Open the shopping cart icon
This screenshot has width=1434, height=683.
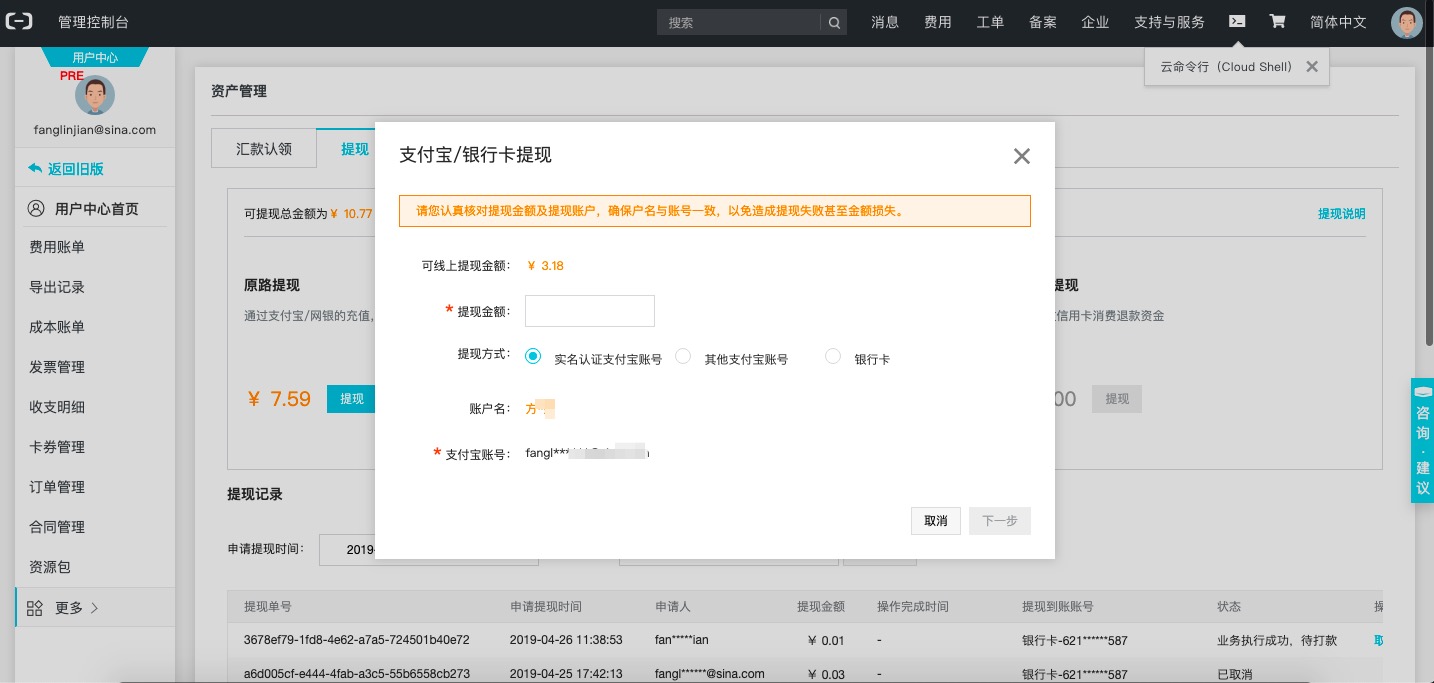pyautogui.click(x=1277, y=21)
